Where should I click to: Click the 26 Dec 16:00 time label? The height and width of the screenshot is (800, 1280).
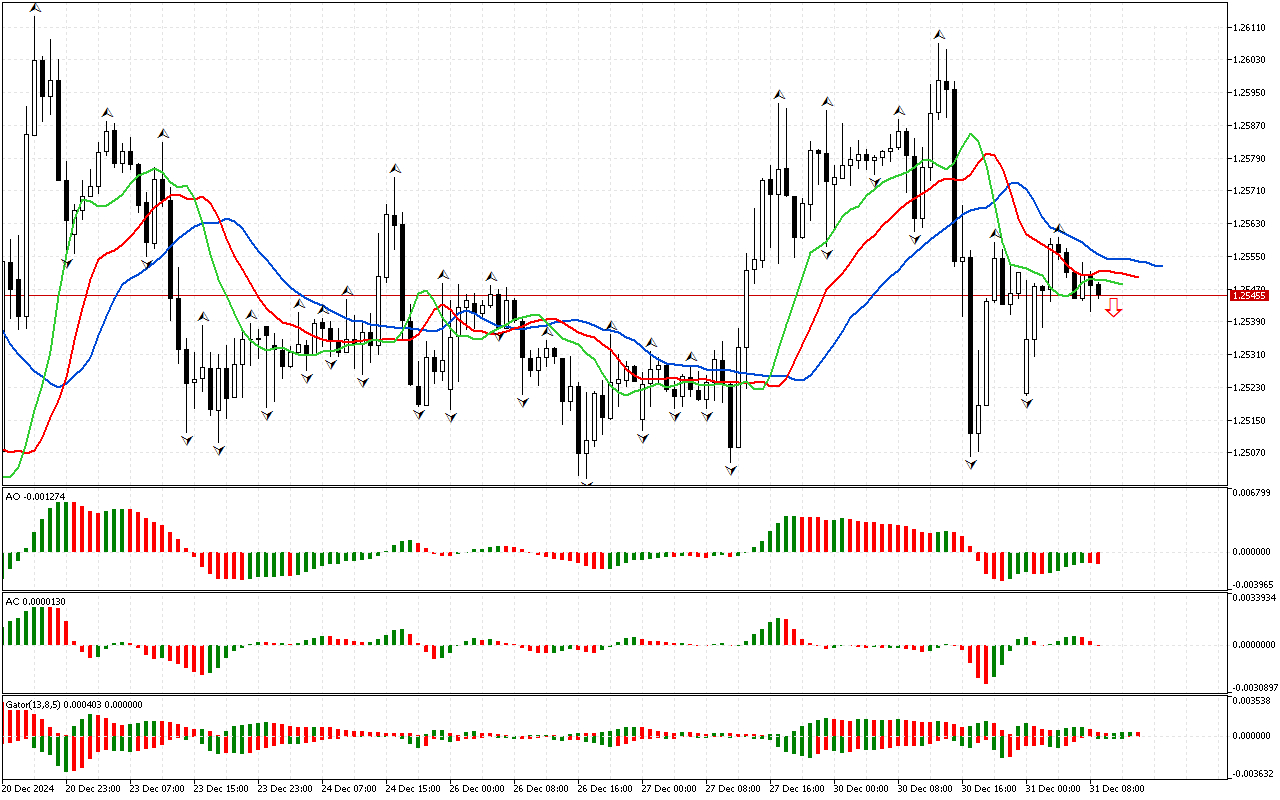(605, 789)
